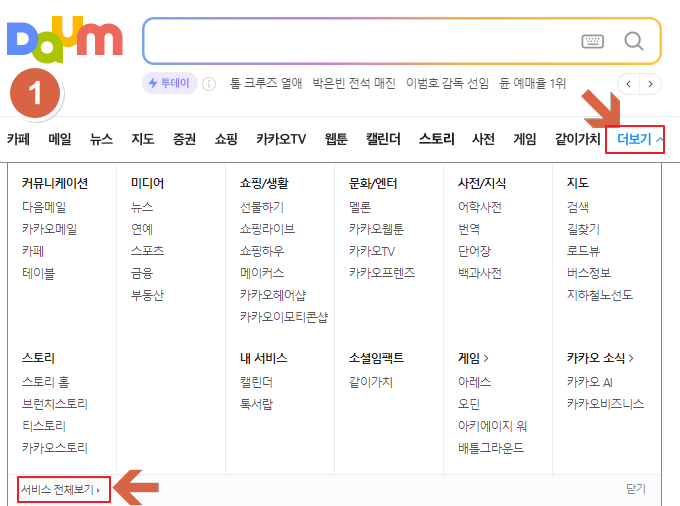Open 웹툰 in the top navigation
This screenshot has height=506, width=680.
pos(336,139)
